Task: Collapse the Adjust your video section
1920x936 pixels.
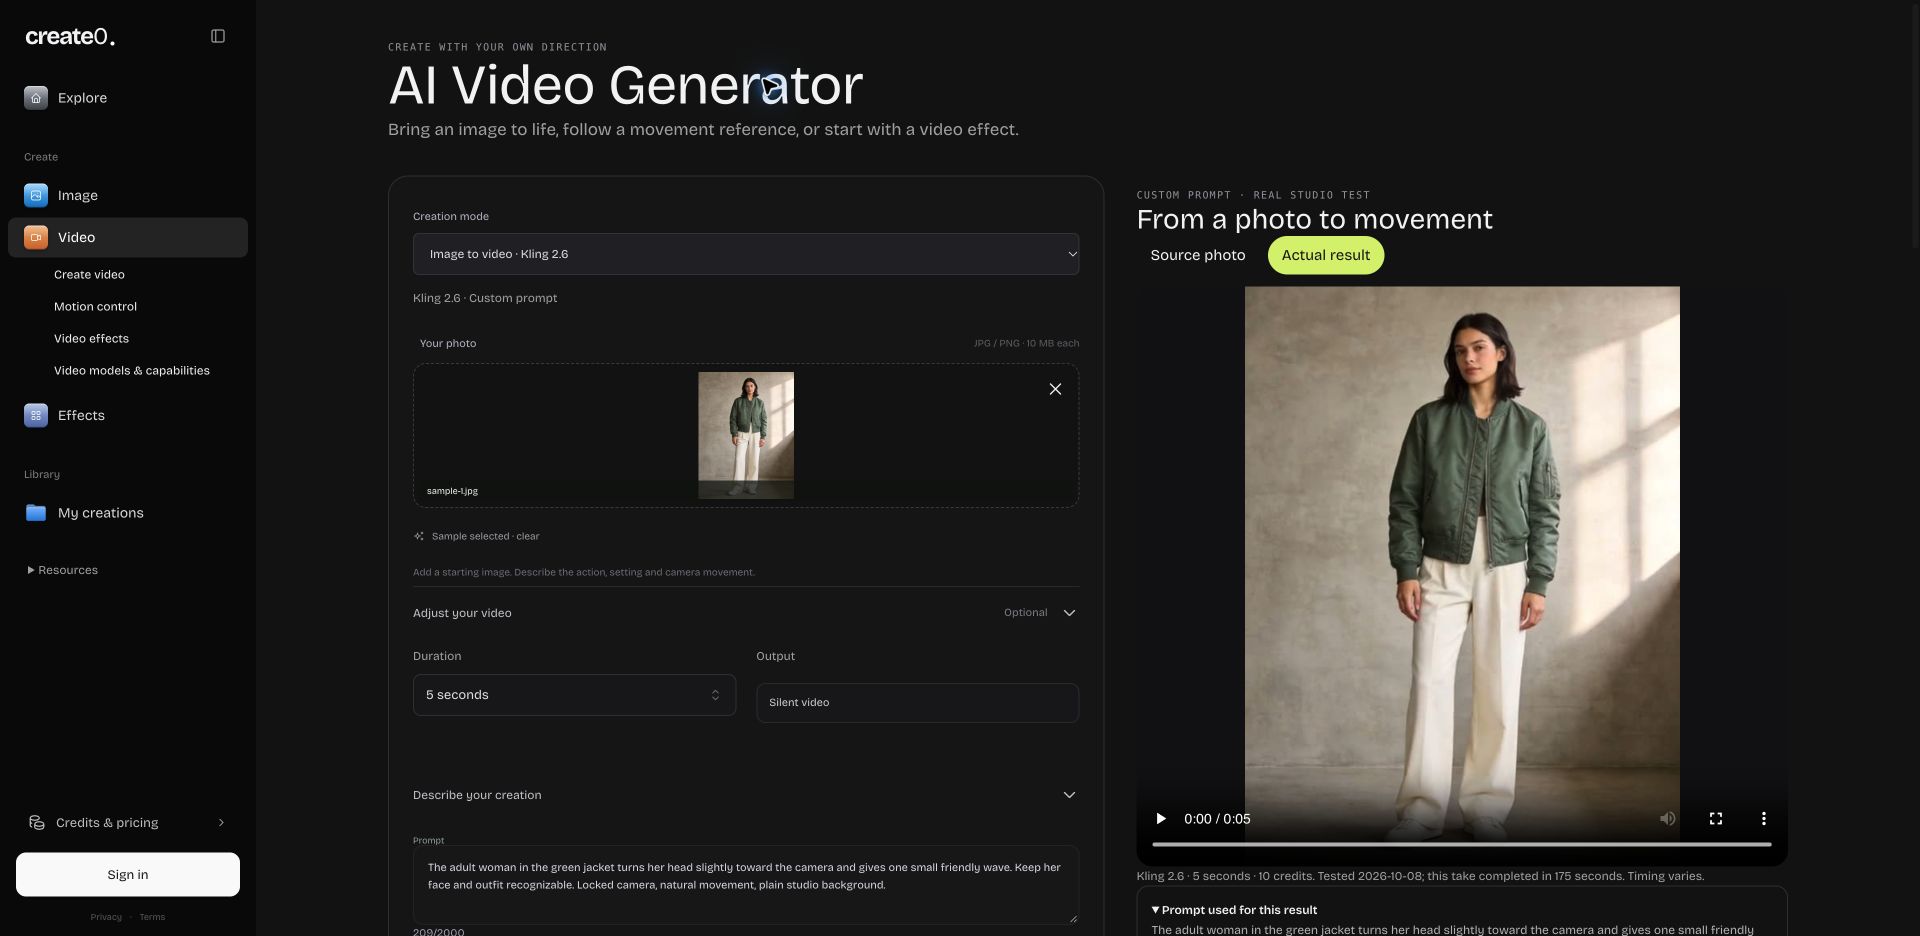Action: (x=1069, y=613)
